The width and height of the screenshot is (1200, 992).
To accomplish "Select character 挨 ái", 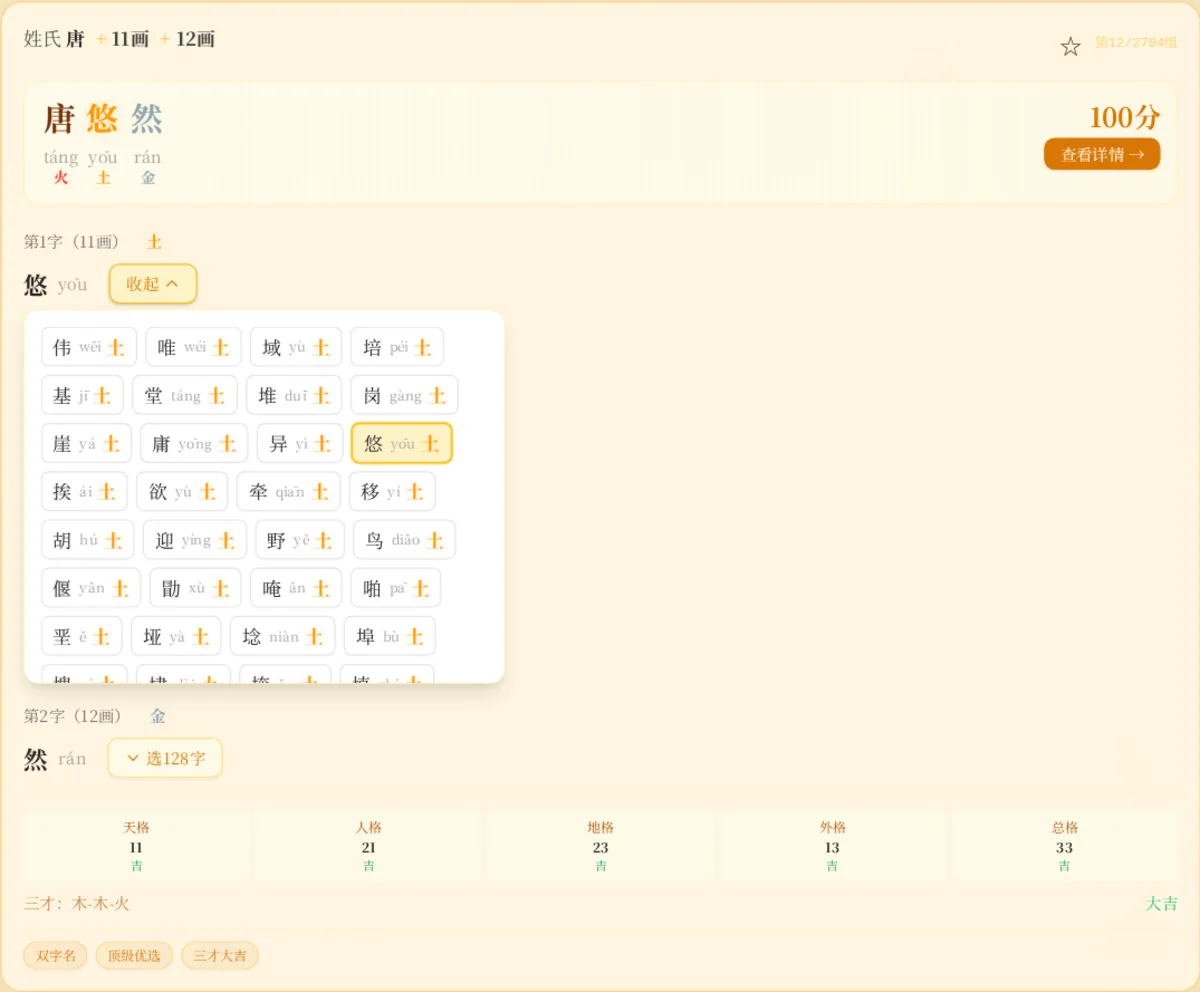I will pyautogui.click(x=84, y=491).
